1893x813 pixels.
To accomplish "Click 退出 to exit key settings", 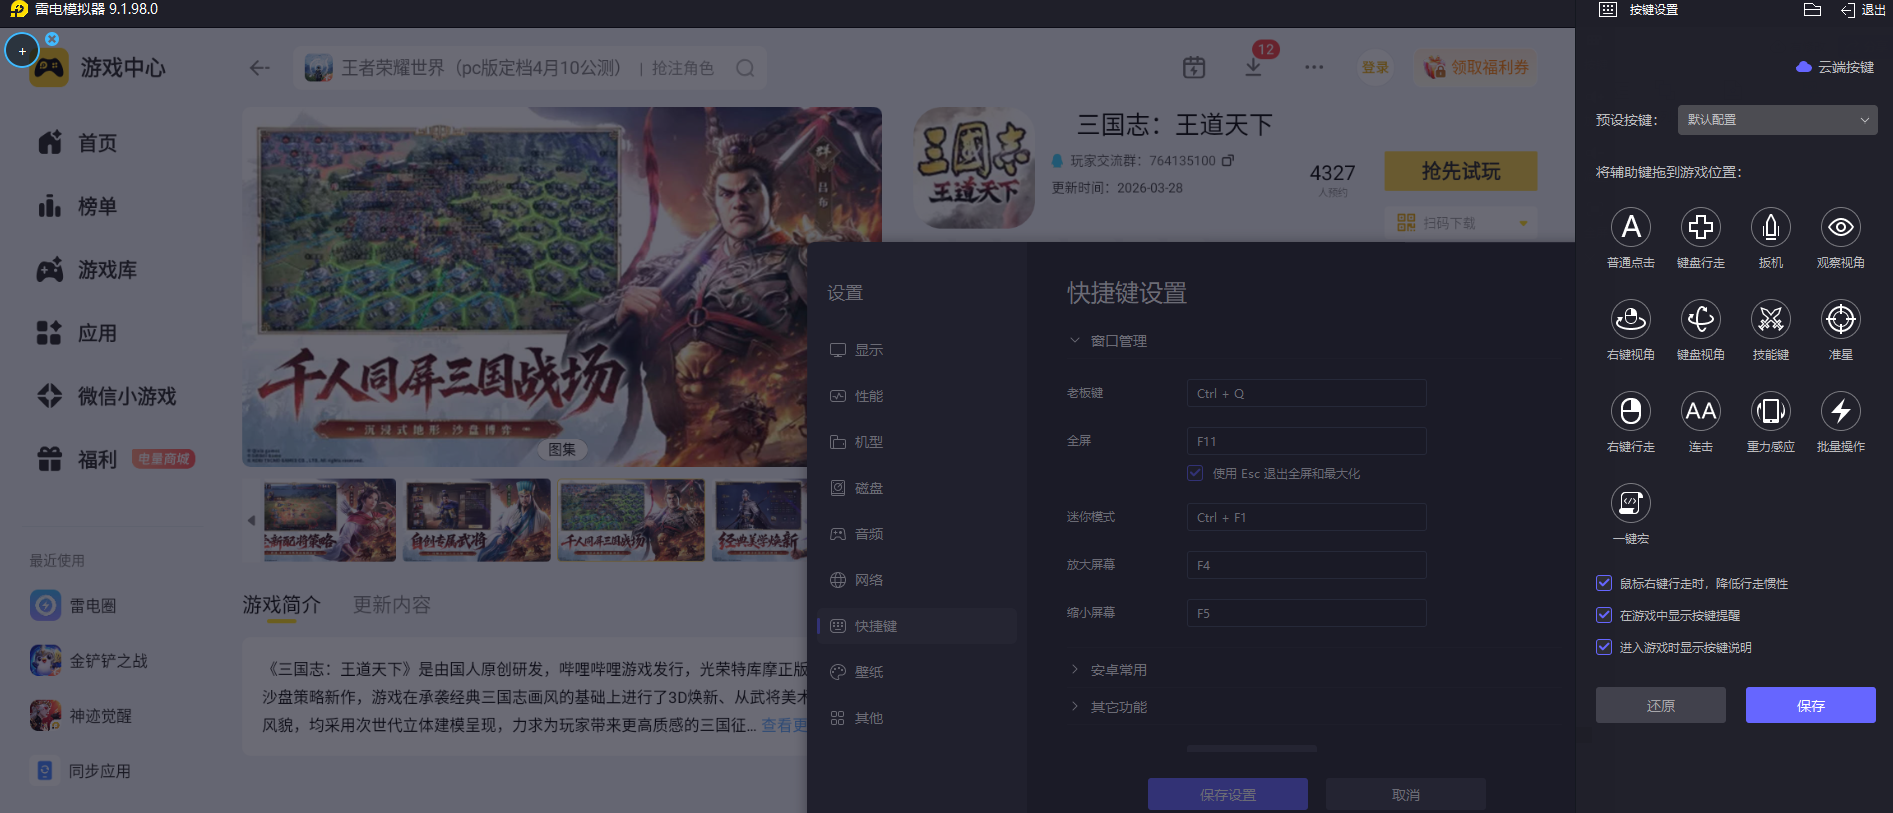I will pyautogui.click(x=1863, y=10).
